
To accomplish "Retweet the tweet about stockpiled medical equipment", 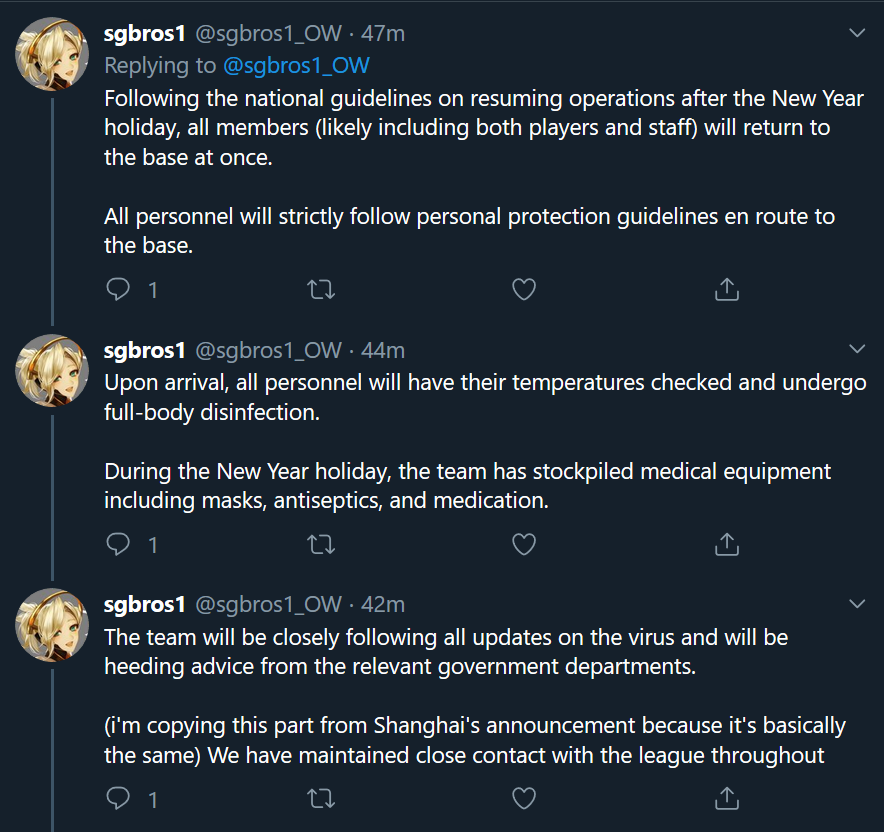I will (321, 544).
